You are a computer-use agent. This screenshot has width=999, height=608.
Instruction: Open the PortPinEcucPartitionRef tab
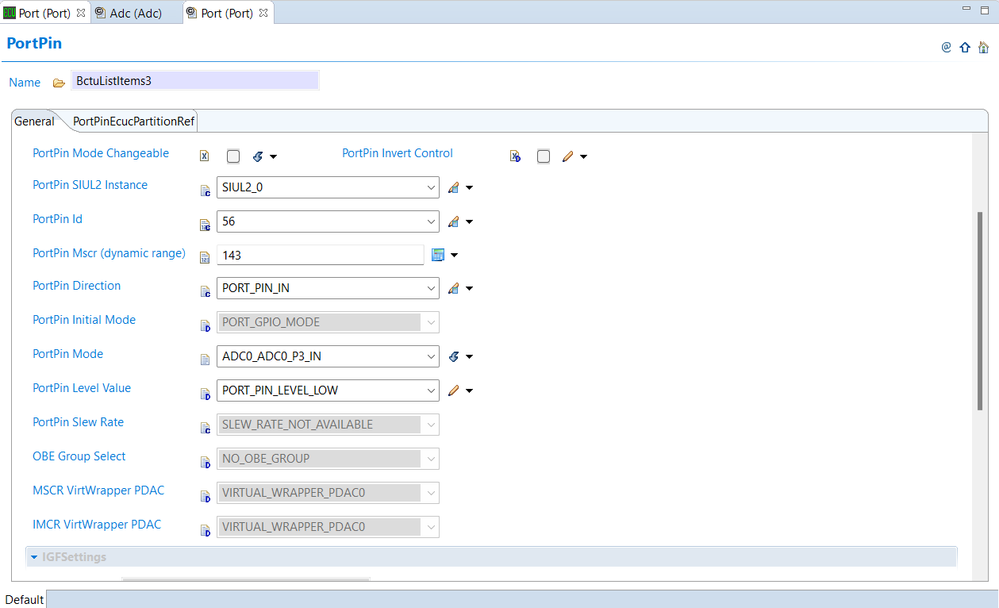(x=133, y=121)
